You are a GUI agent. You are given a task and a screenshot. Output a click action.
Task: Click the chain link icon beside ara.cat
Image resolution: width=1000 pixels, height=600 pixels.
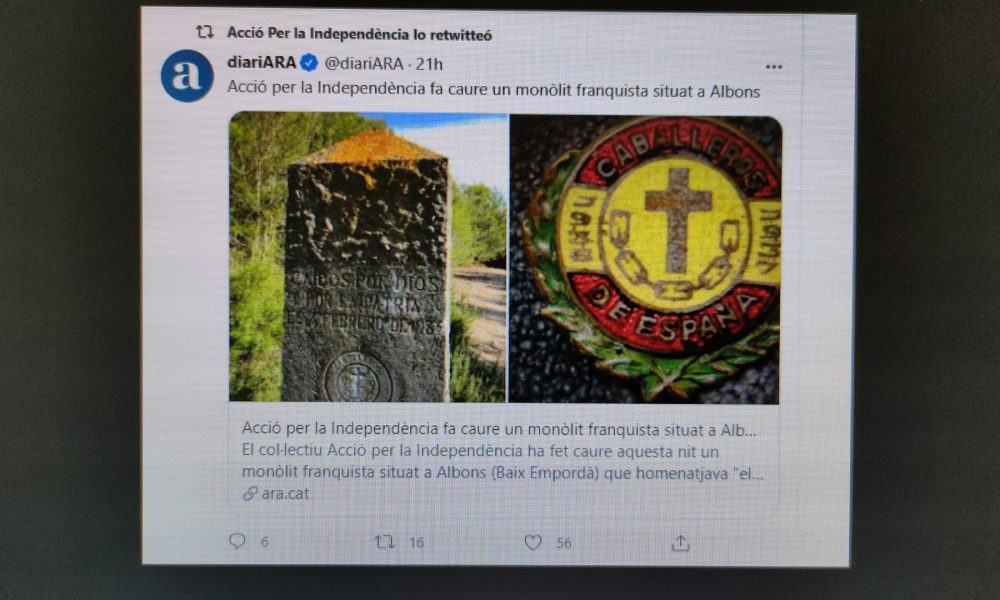point(250,494)
